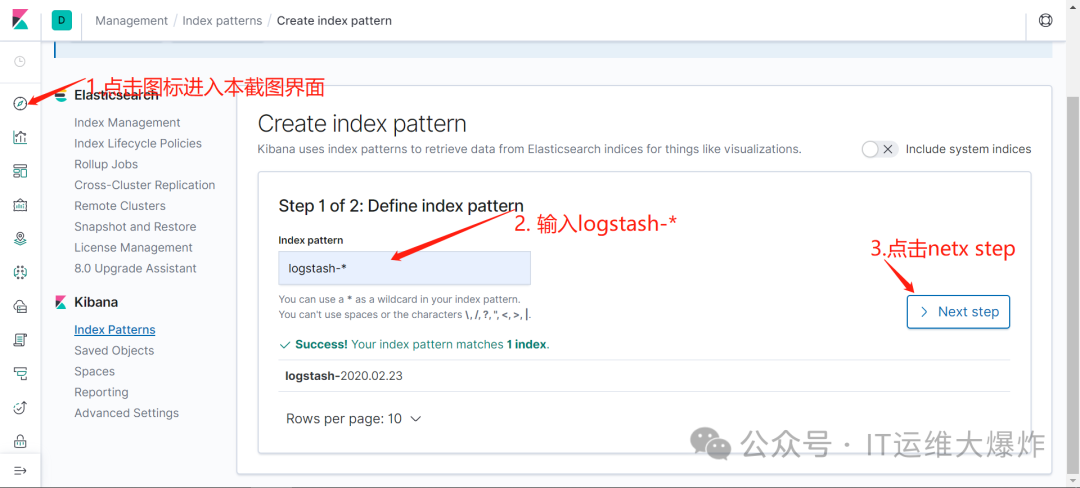Click the Next step button

pos(958,312)
